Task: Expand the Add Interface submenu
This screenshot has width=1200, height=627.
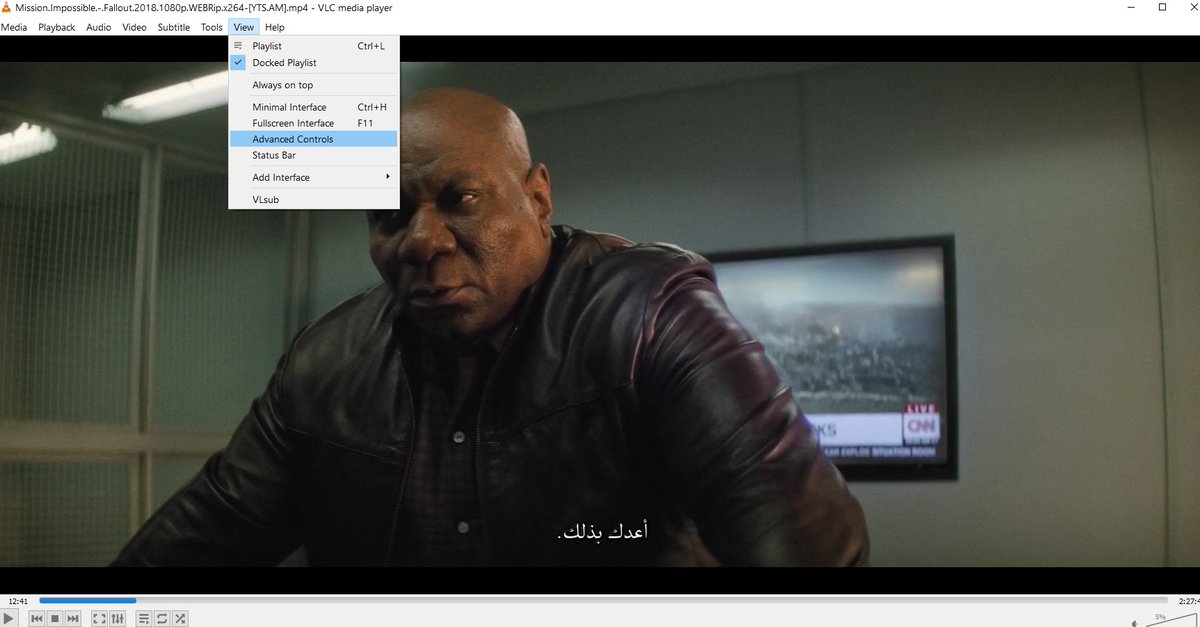Action: click(x=313, y=177)
